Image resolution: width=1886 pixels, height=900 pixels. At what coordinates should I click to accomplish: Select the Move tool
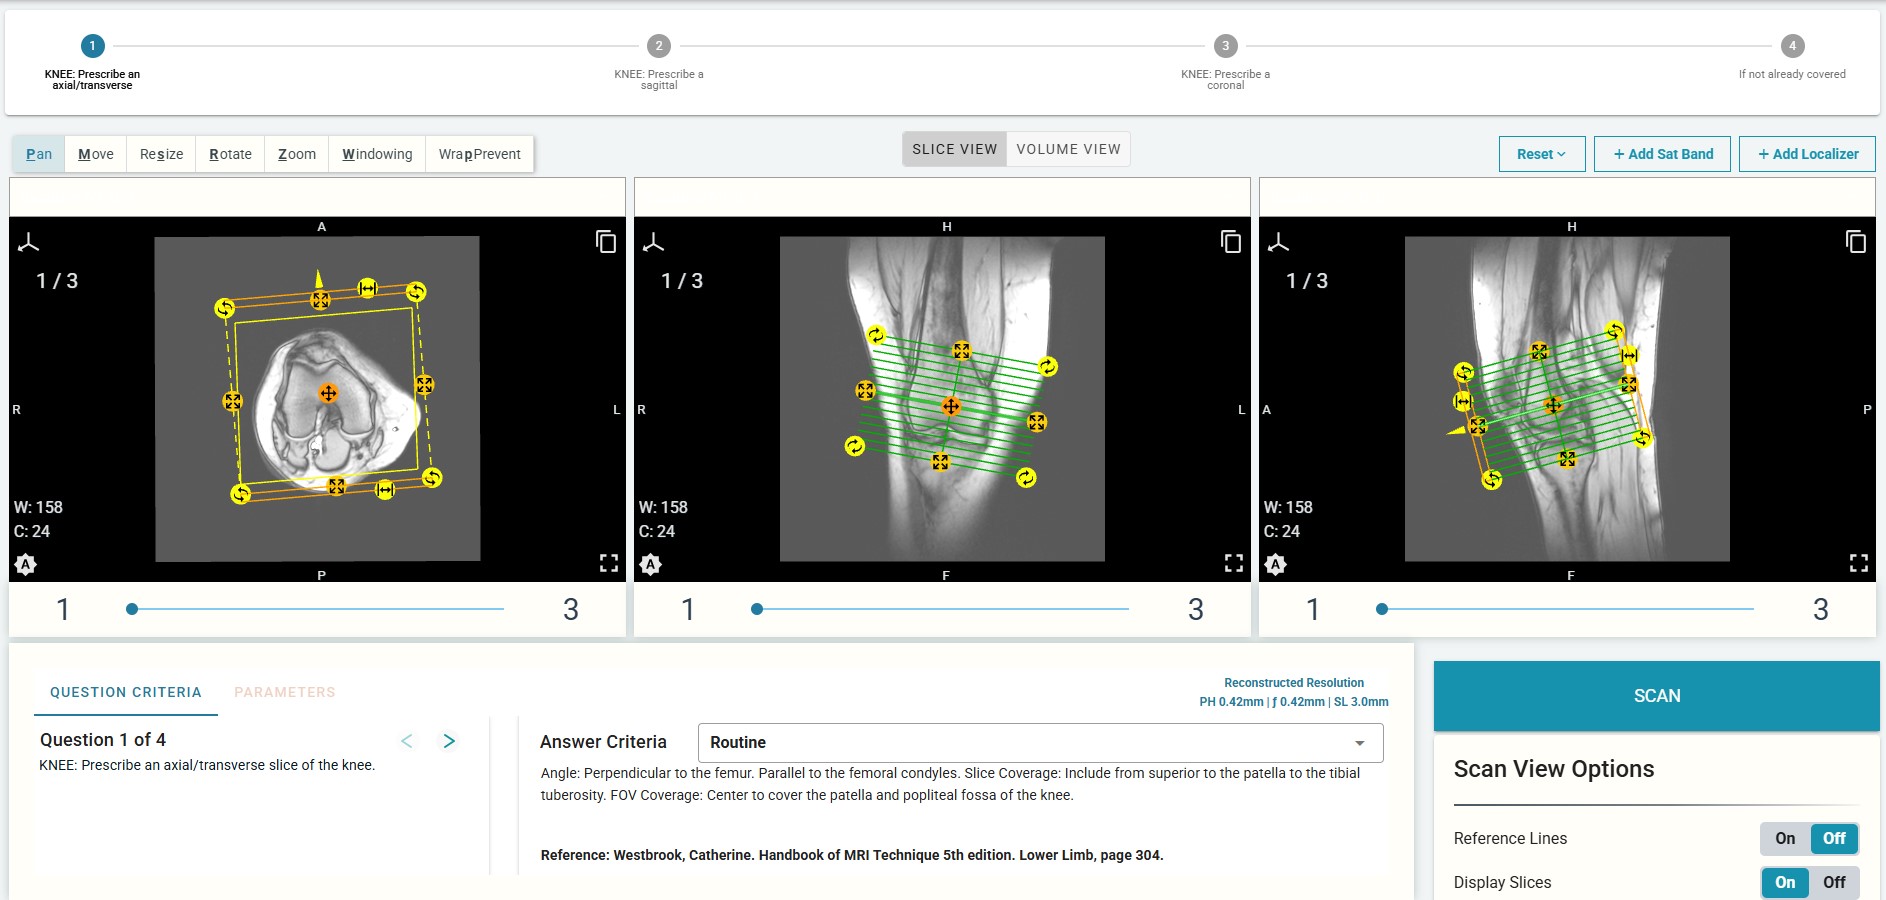tap(96, 154)
